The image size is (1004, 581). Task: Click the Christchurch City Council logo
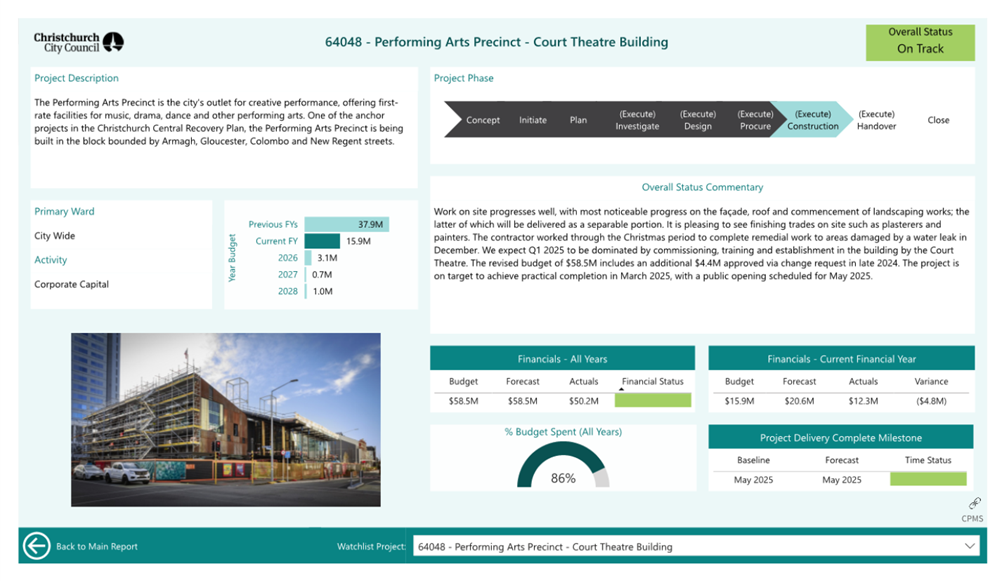79,42
